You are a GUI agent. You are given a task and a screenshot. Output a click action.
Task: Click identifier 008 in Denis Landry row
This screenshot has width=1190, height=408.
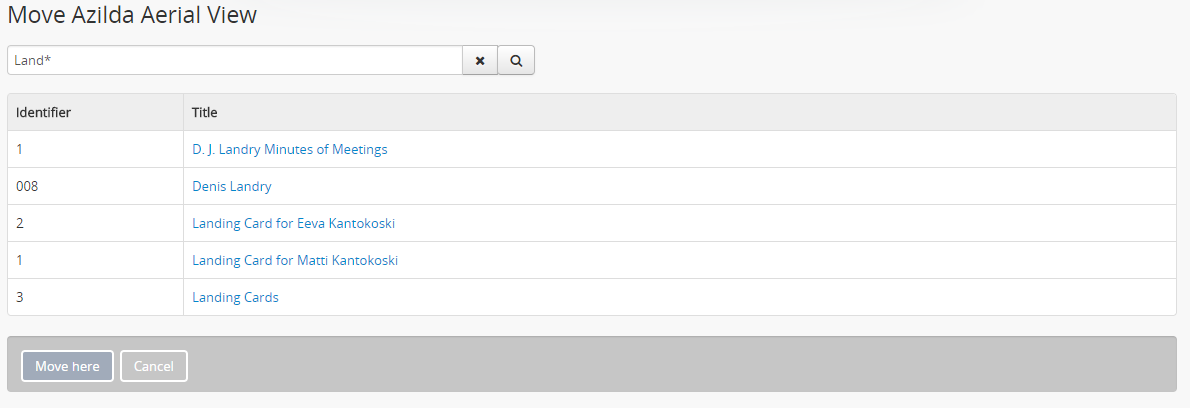click(27, 186)
